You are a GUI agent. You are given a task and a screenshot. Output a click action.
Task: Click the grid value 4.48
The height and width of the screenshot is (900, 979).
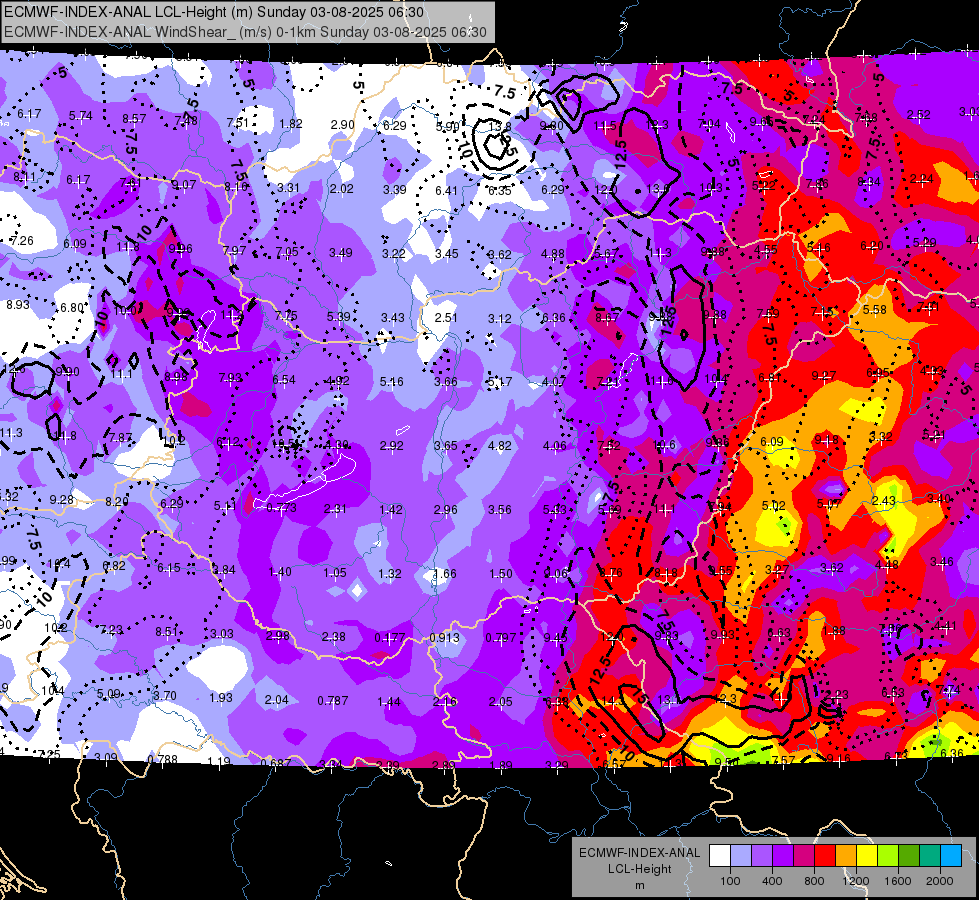click(887, 565)
